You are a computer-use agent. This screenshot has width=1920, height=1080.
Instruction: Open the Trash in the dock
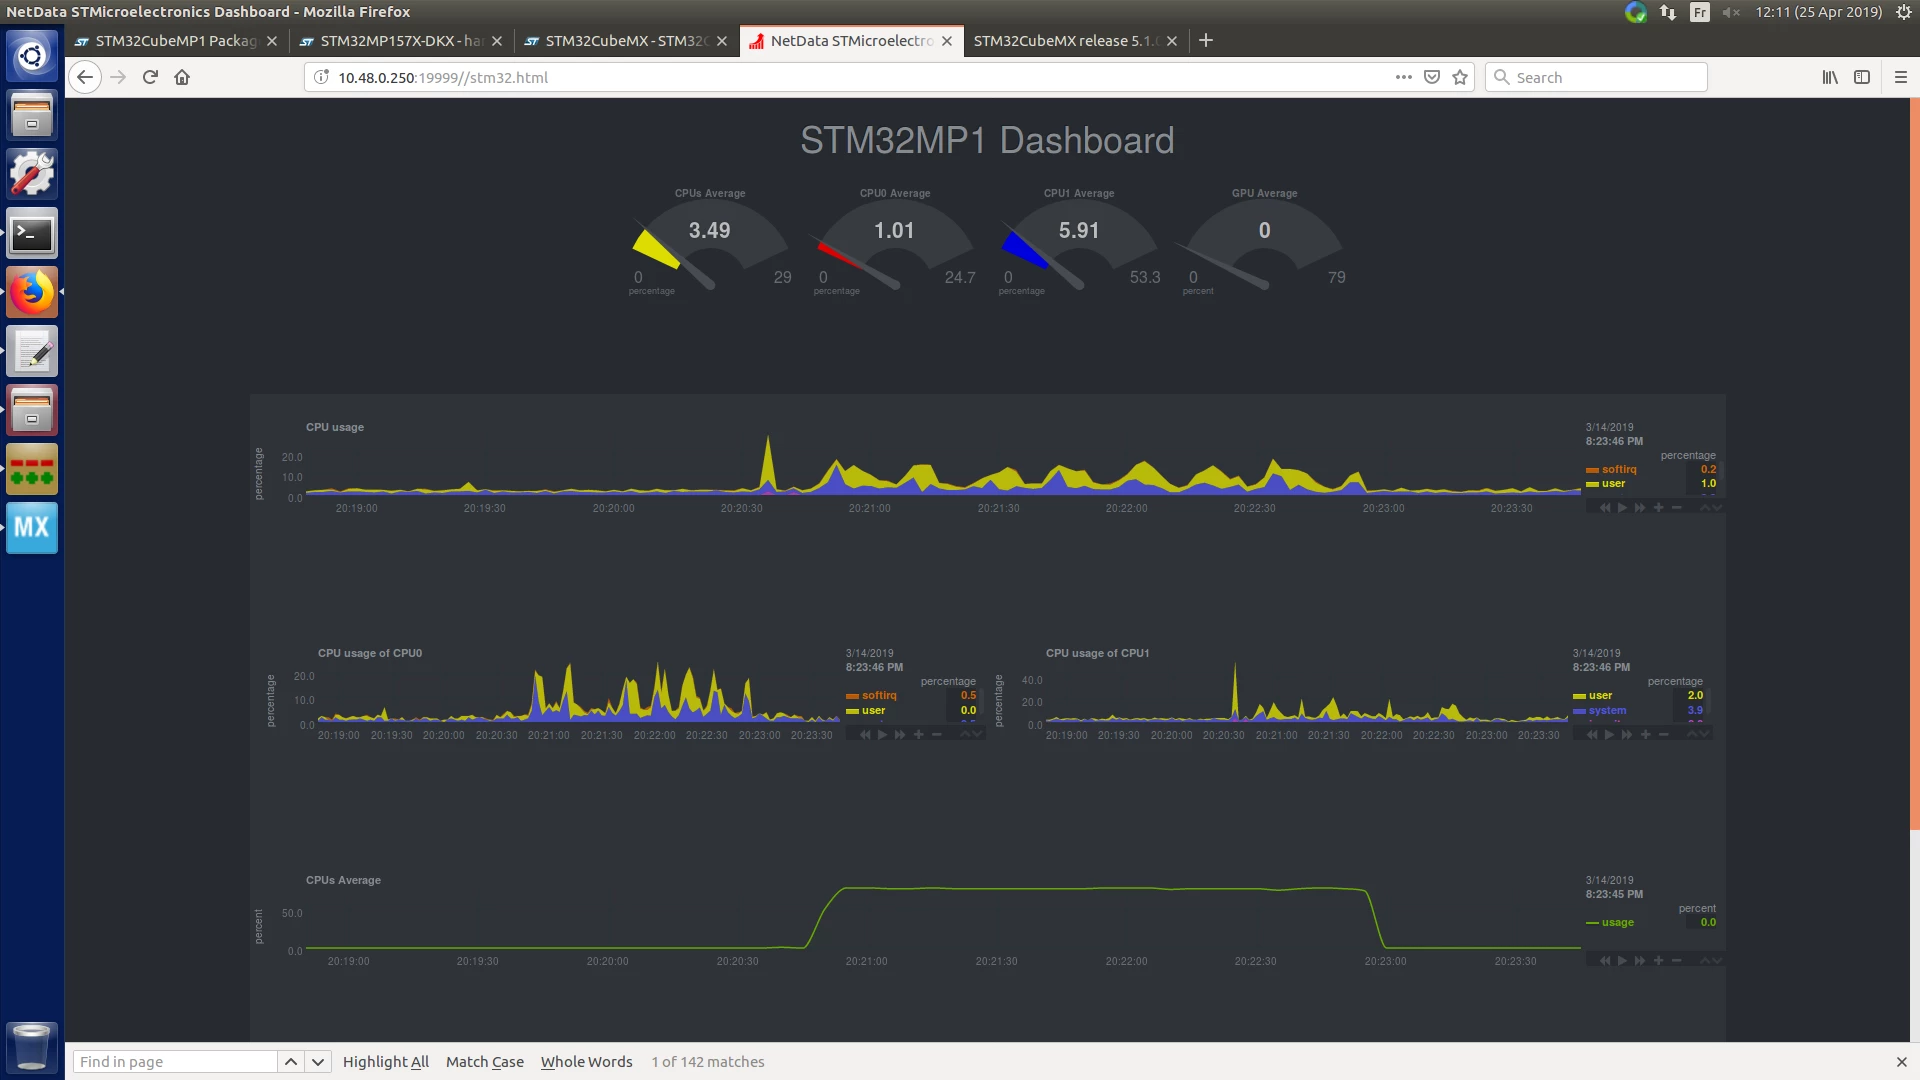tap(32, 1047)
